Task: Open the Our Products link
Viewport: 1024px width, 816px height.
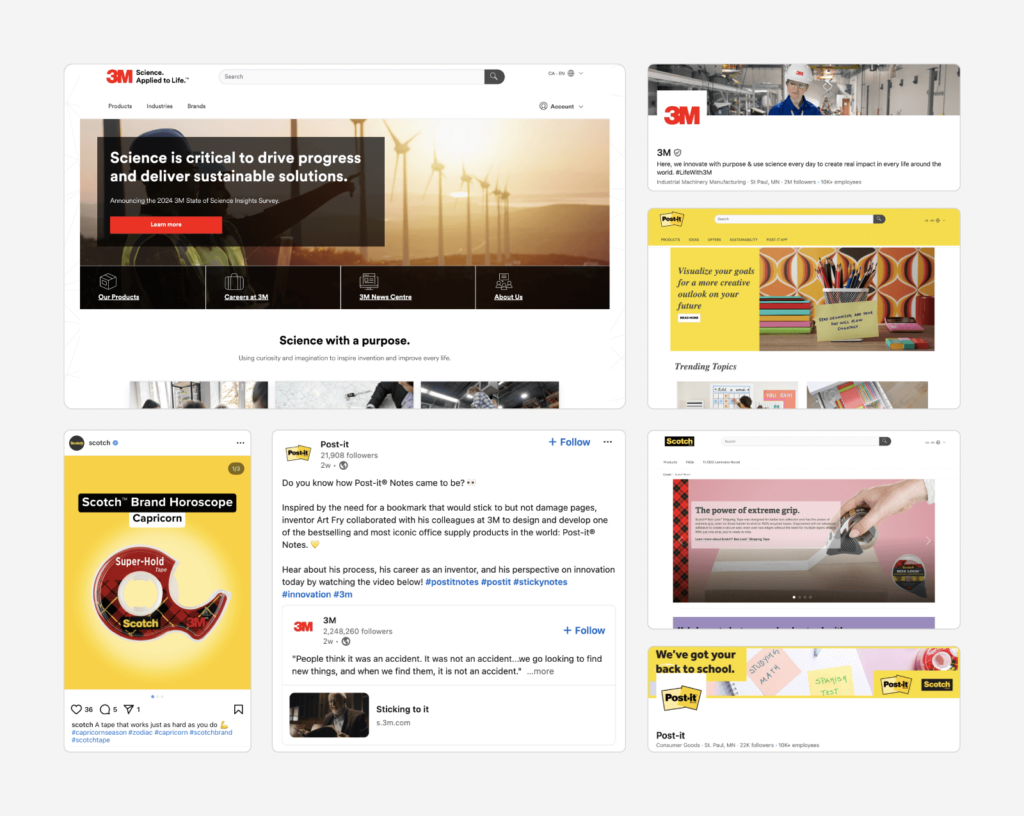Action: click(x=118, y=297)
